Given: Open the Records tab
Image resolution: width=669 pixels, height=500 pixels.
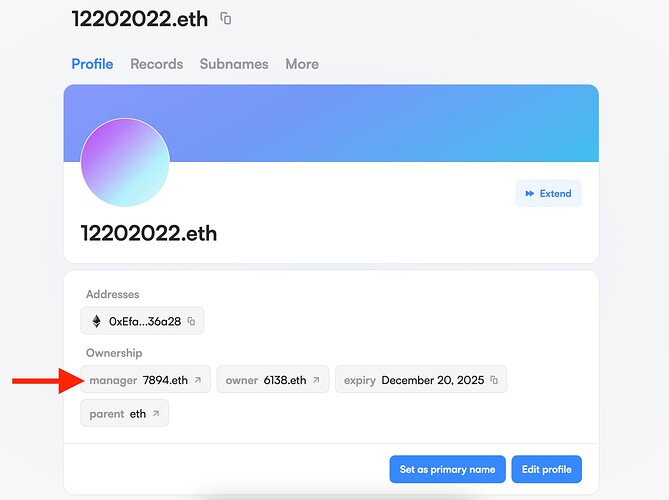Looking at the screenshot, I should pyautogui.click(x=157, y=64).
